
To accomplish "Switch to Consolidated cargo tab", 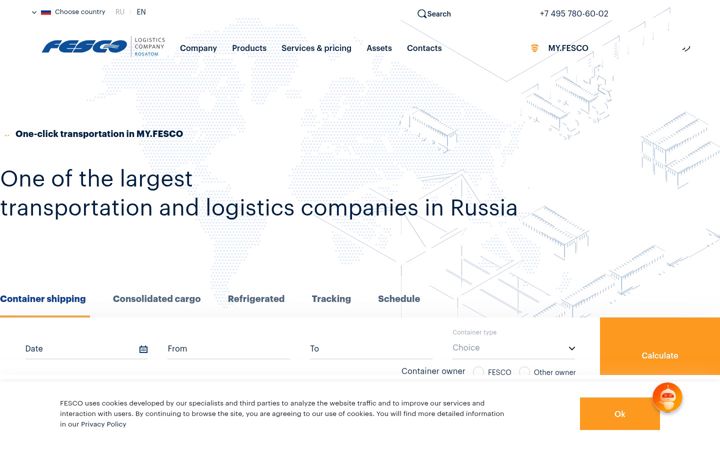I will point(157,299).
